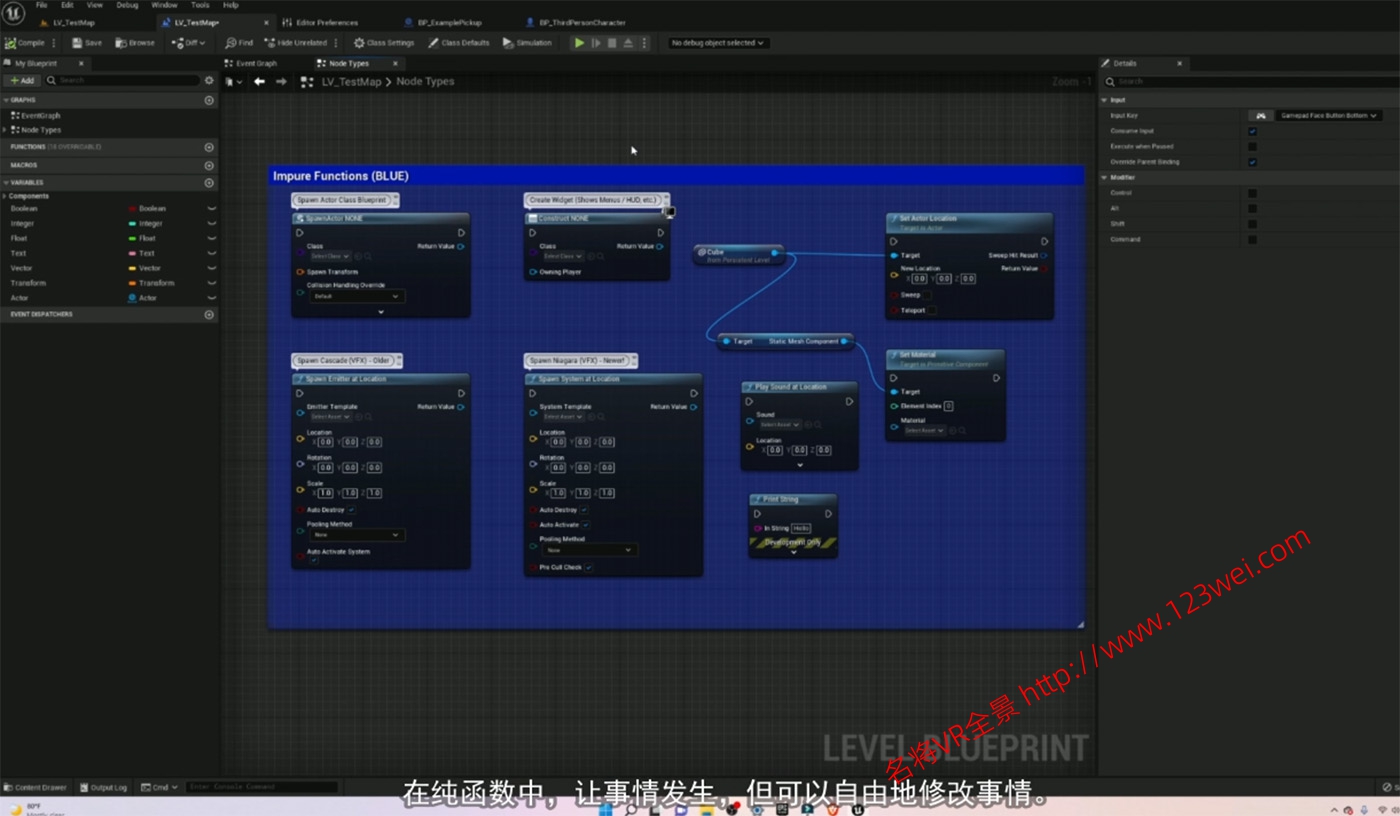Enable the Execute when Paused checkbox
This screenshot has width=1400, height=816.
pyautogui.click(x=1252, y=147)
